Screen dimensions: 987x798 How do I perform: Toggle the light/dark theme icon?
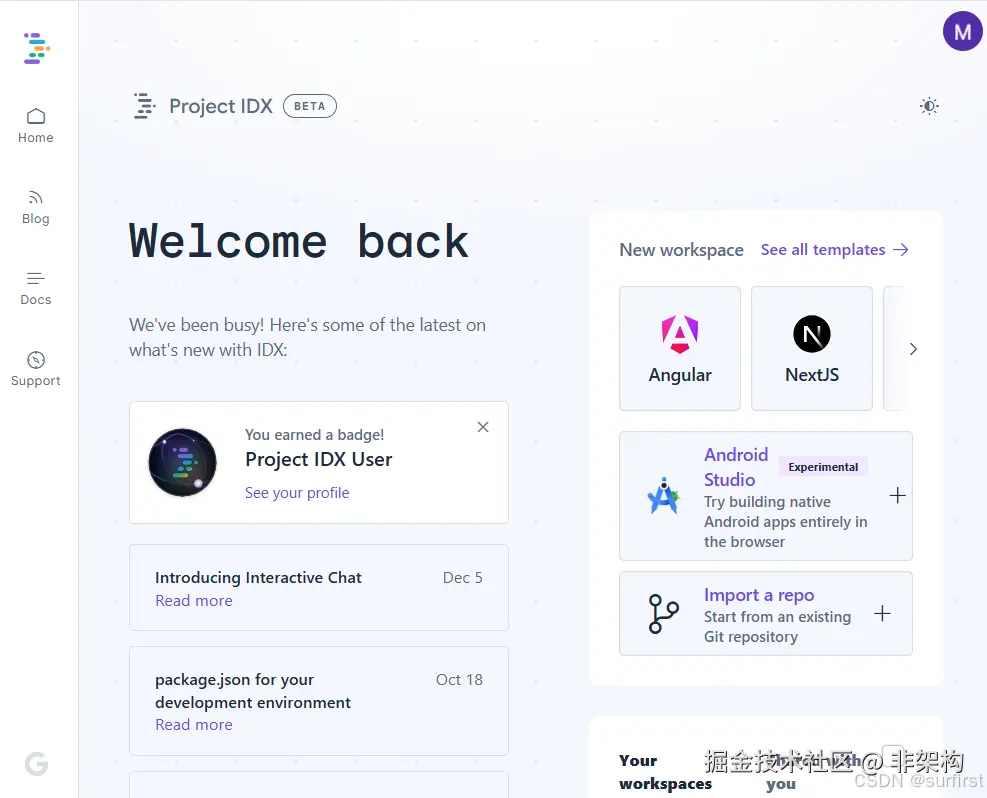[x=929, y=106]
